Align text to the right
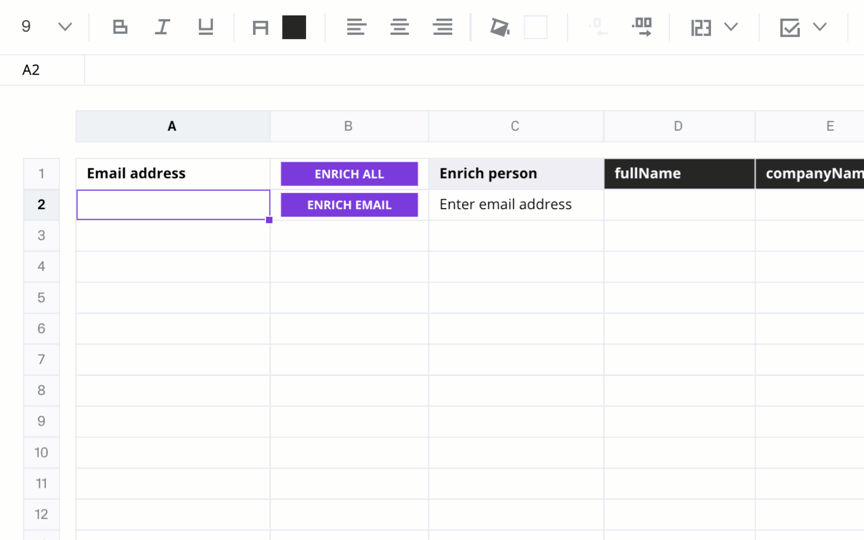 (x=442, y=27)
